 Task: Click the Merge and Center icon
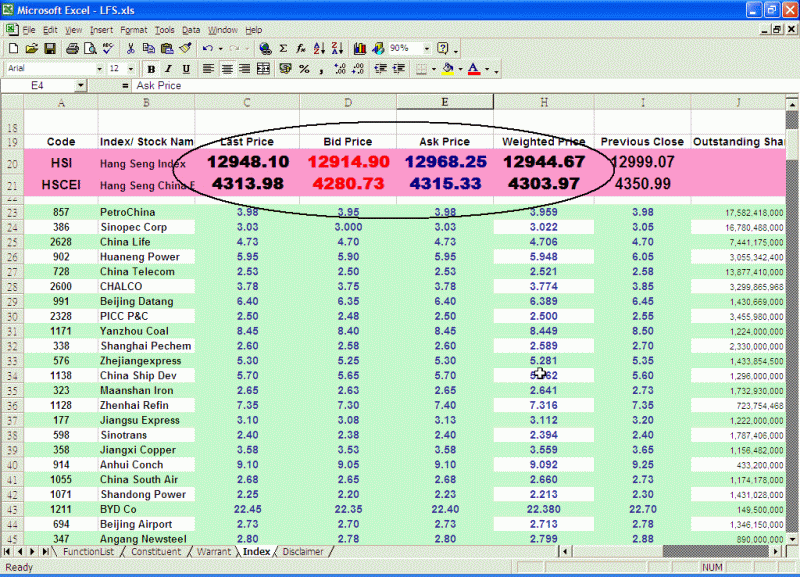[263, 69]
